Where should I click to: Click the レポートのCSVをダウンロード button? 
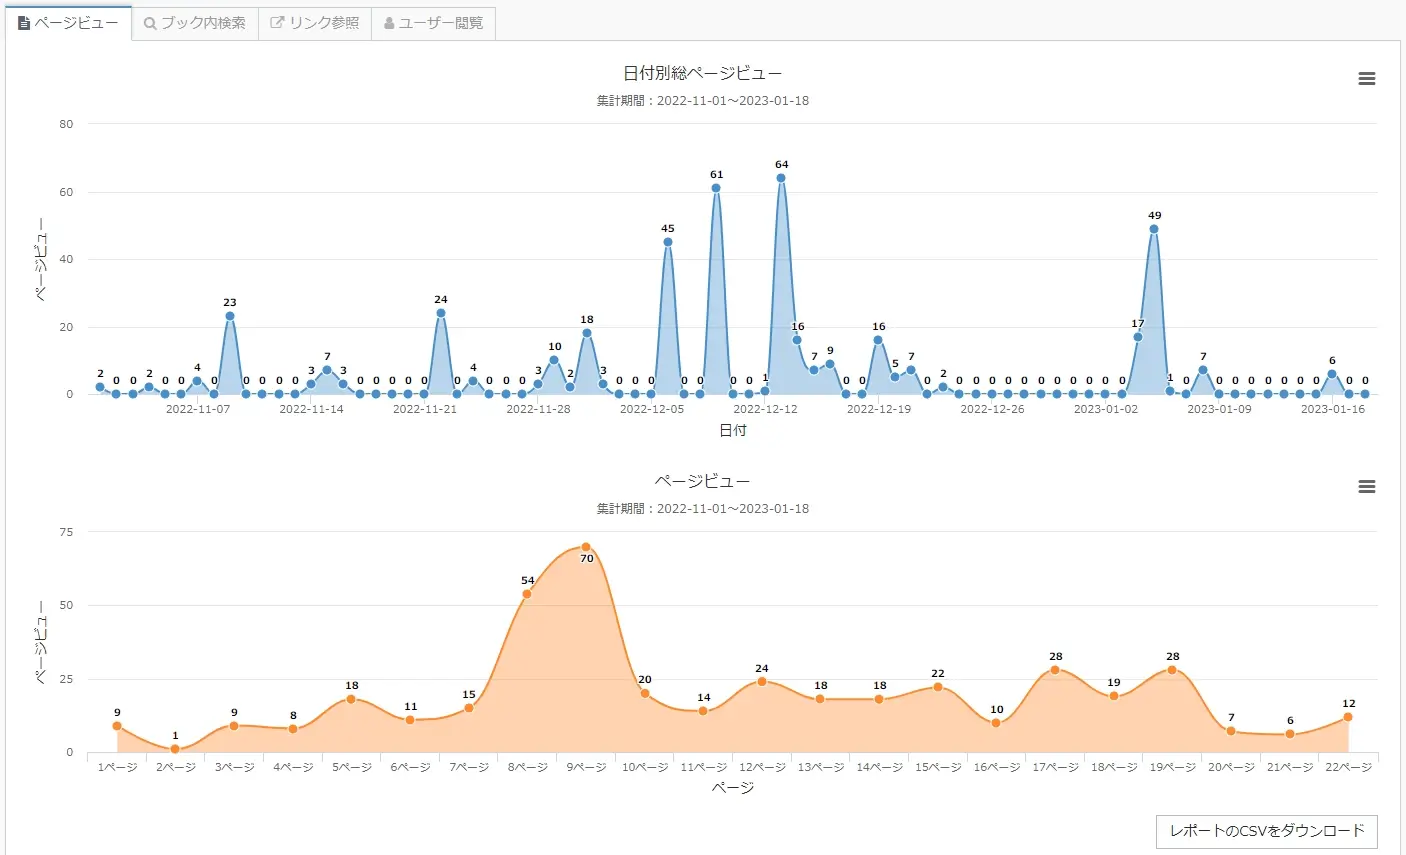tap(1267, 832)
